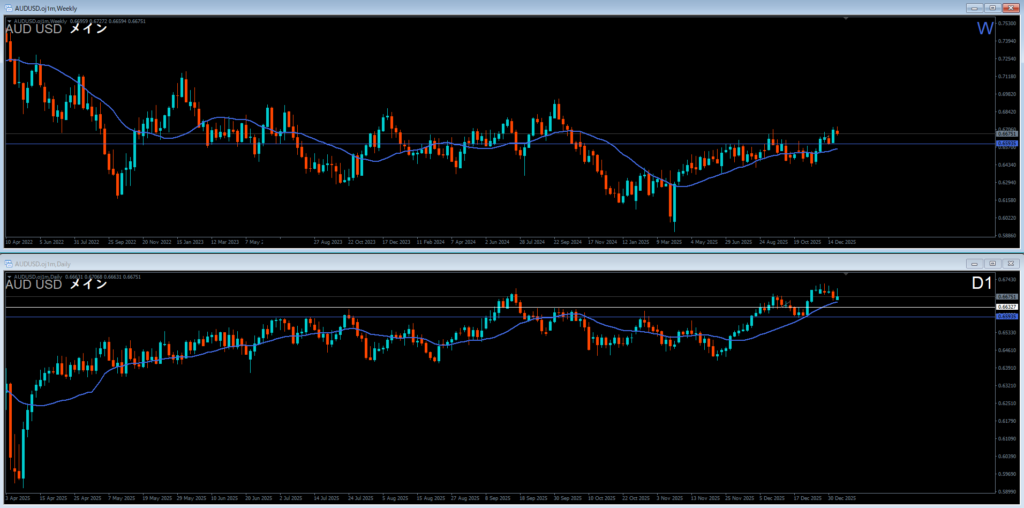Click the white D1 timeframe label
This screenshot has width=1024, height=508.
[x=983, y=284]
